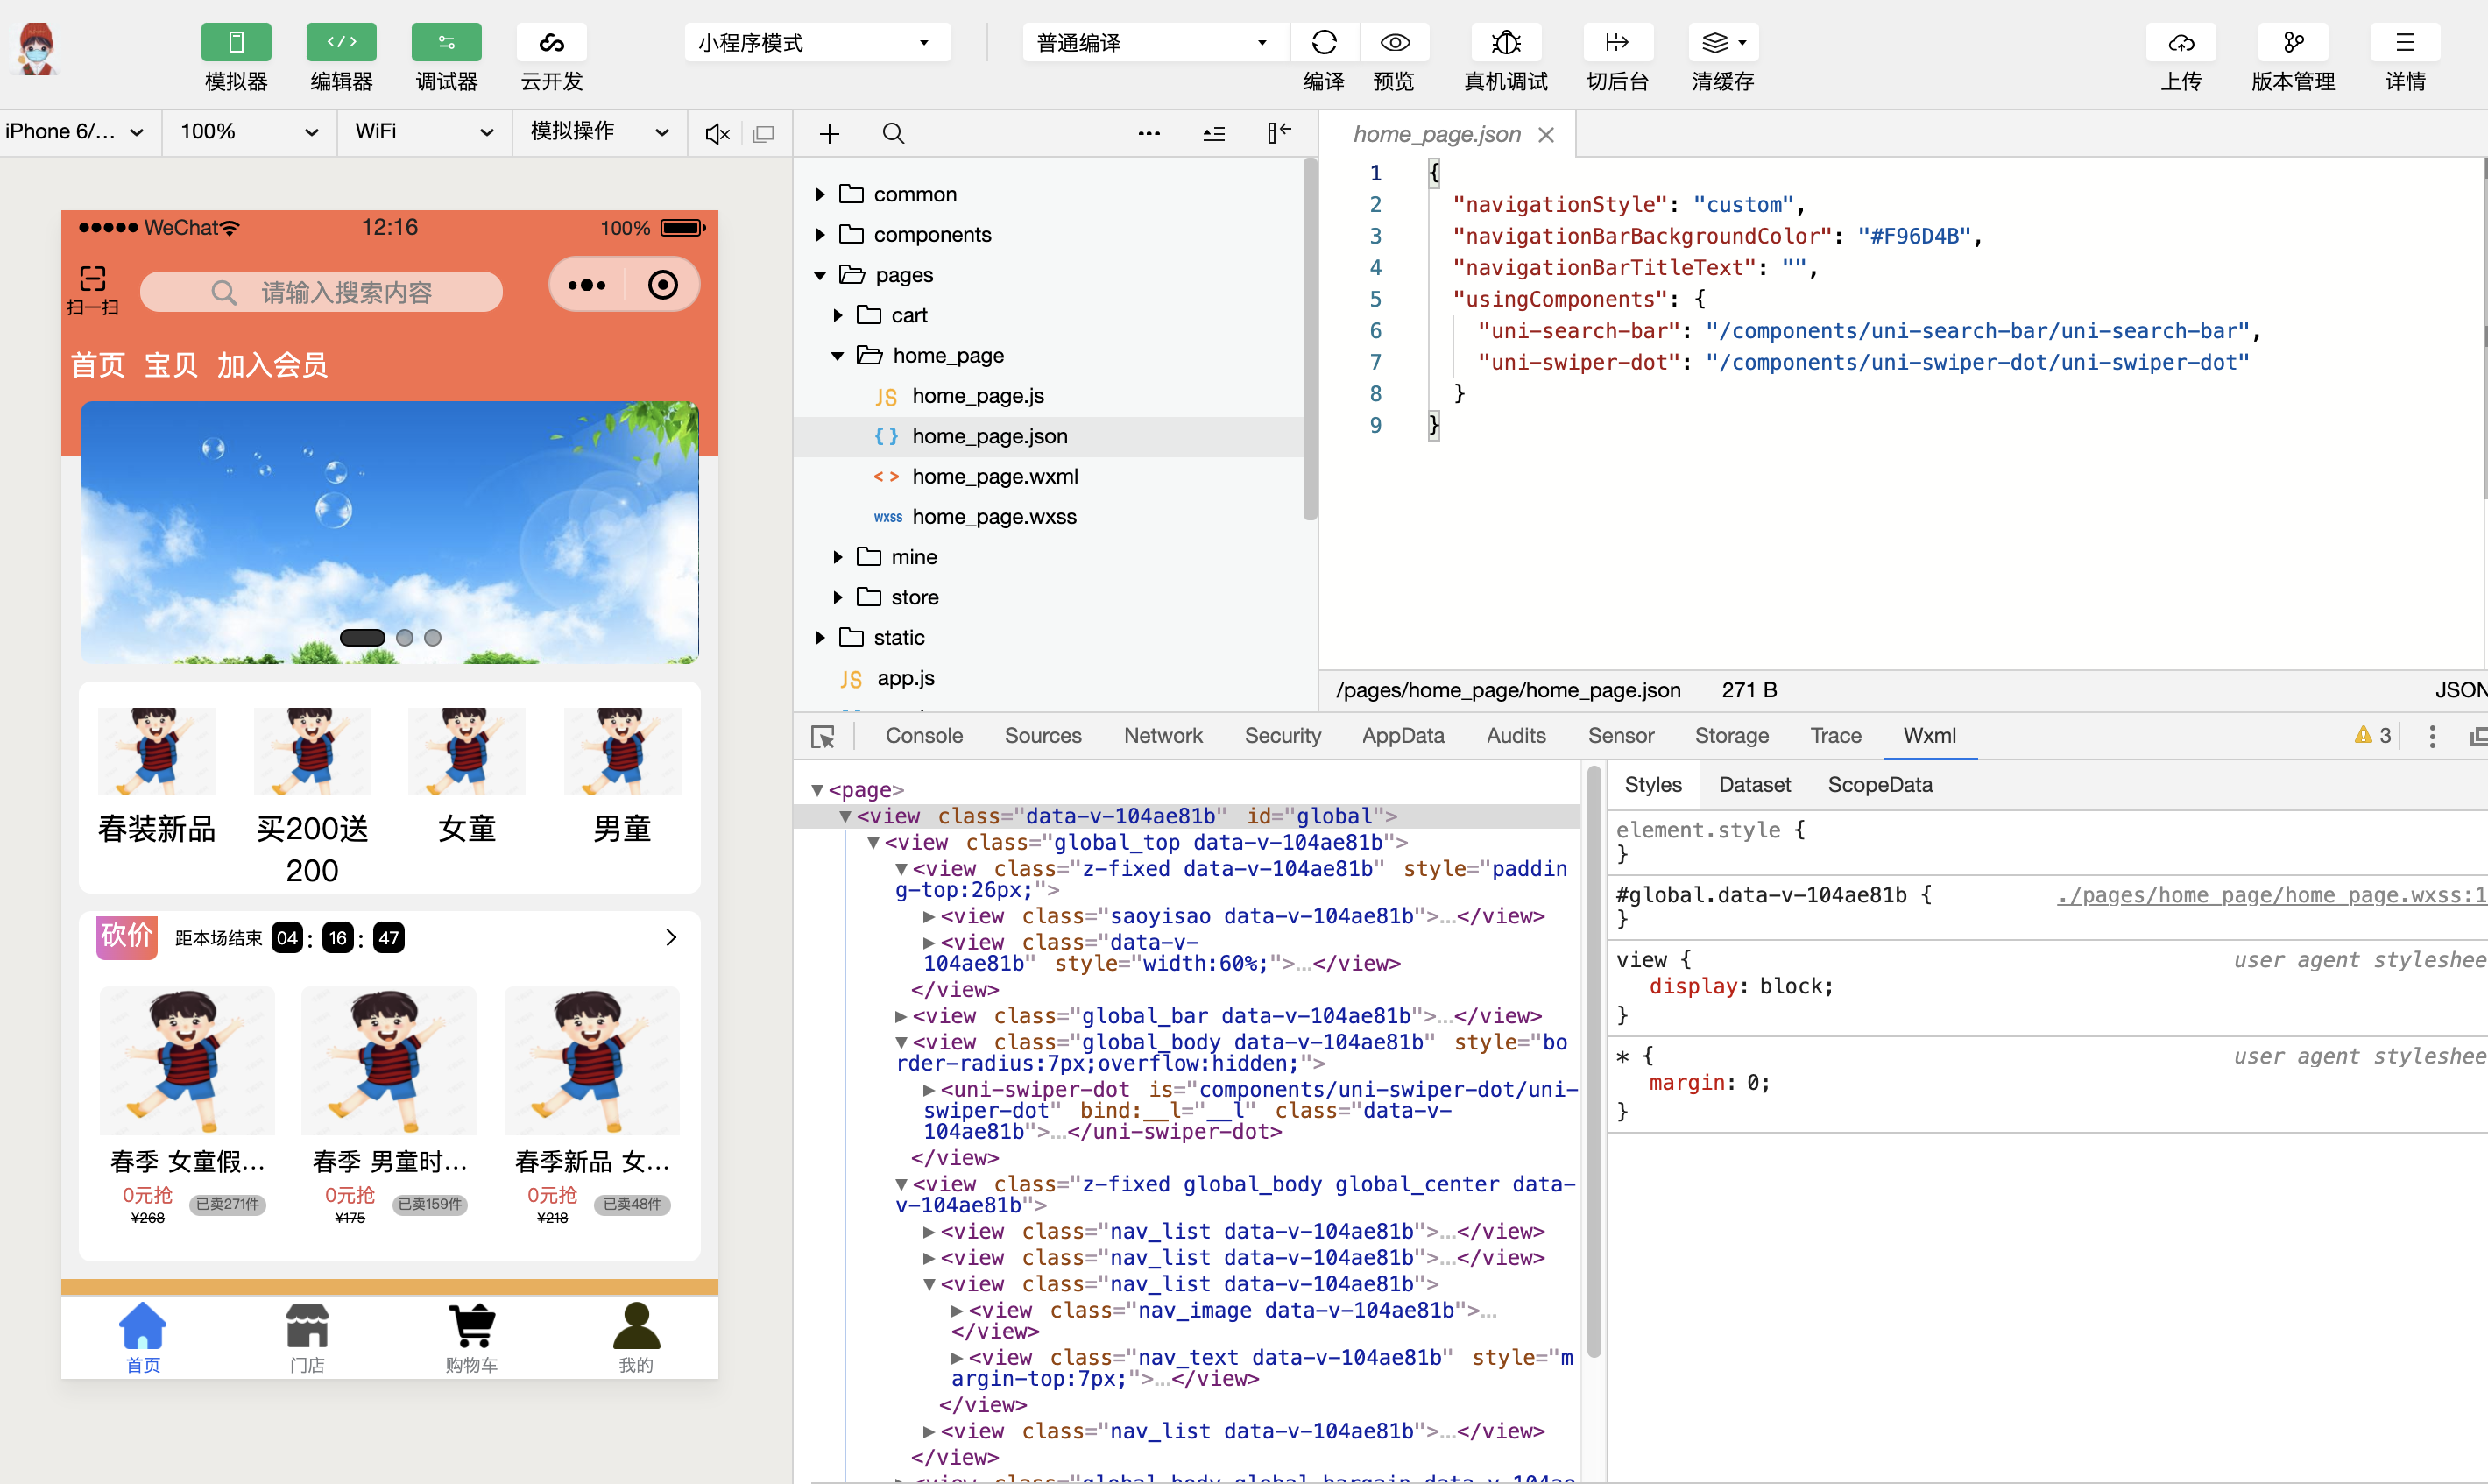
Task: Open the home_page.wxss:1 source link
Action: [2270, 895]
